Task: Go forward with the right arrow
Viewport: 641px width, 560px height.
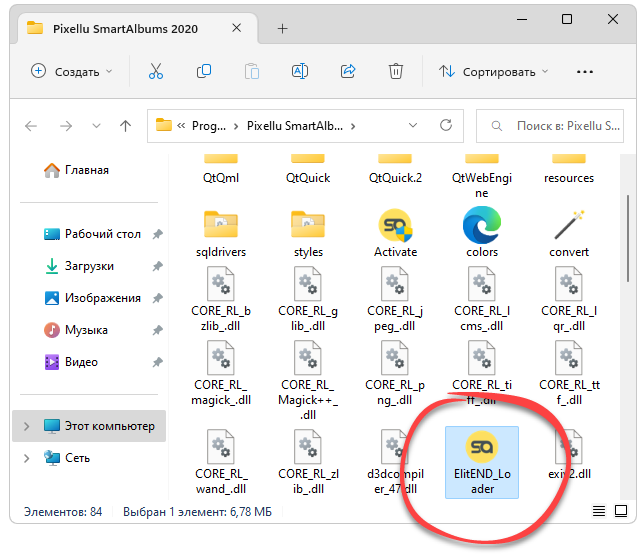Action: click(x=65, y=126)
